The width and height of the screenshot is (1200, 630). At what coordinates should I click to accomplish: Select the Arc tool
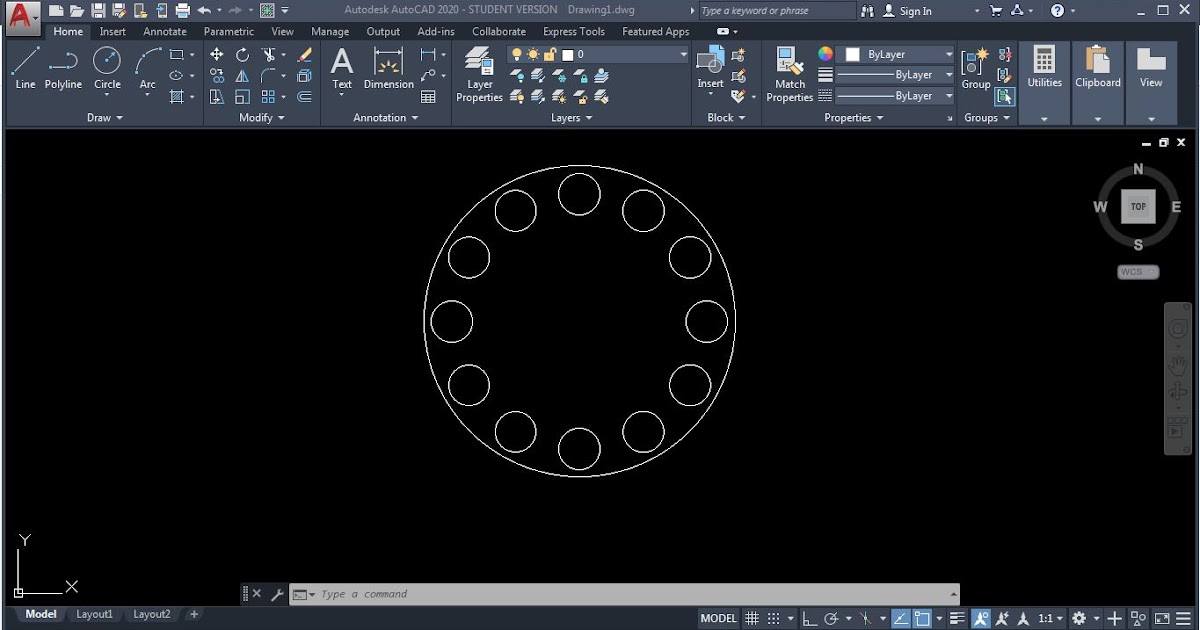coord(145,62)
